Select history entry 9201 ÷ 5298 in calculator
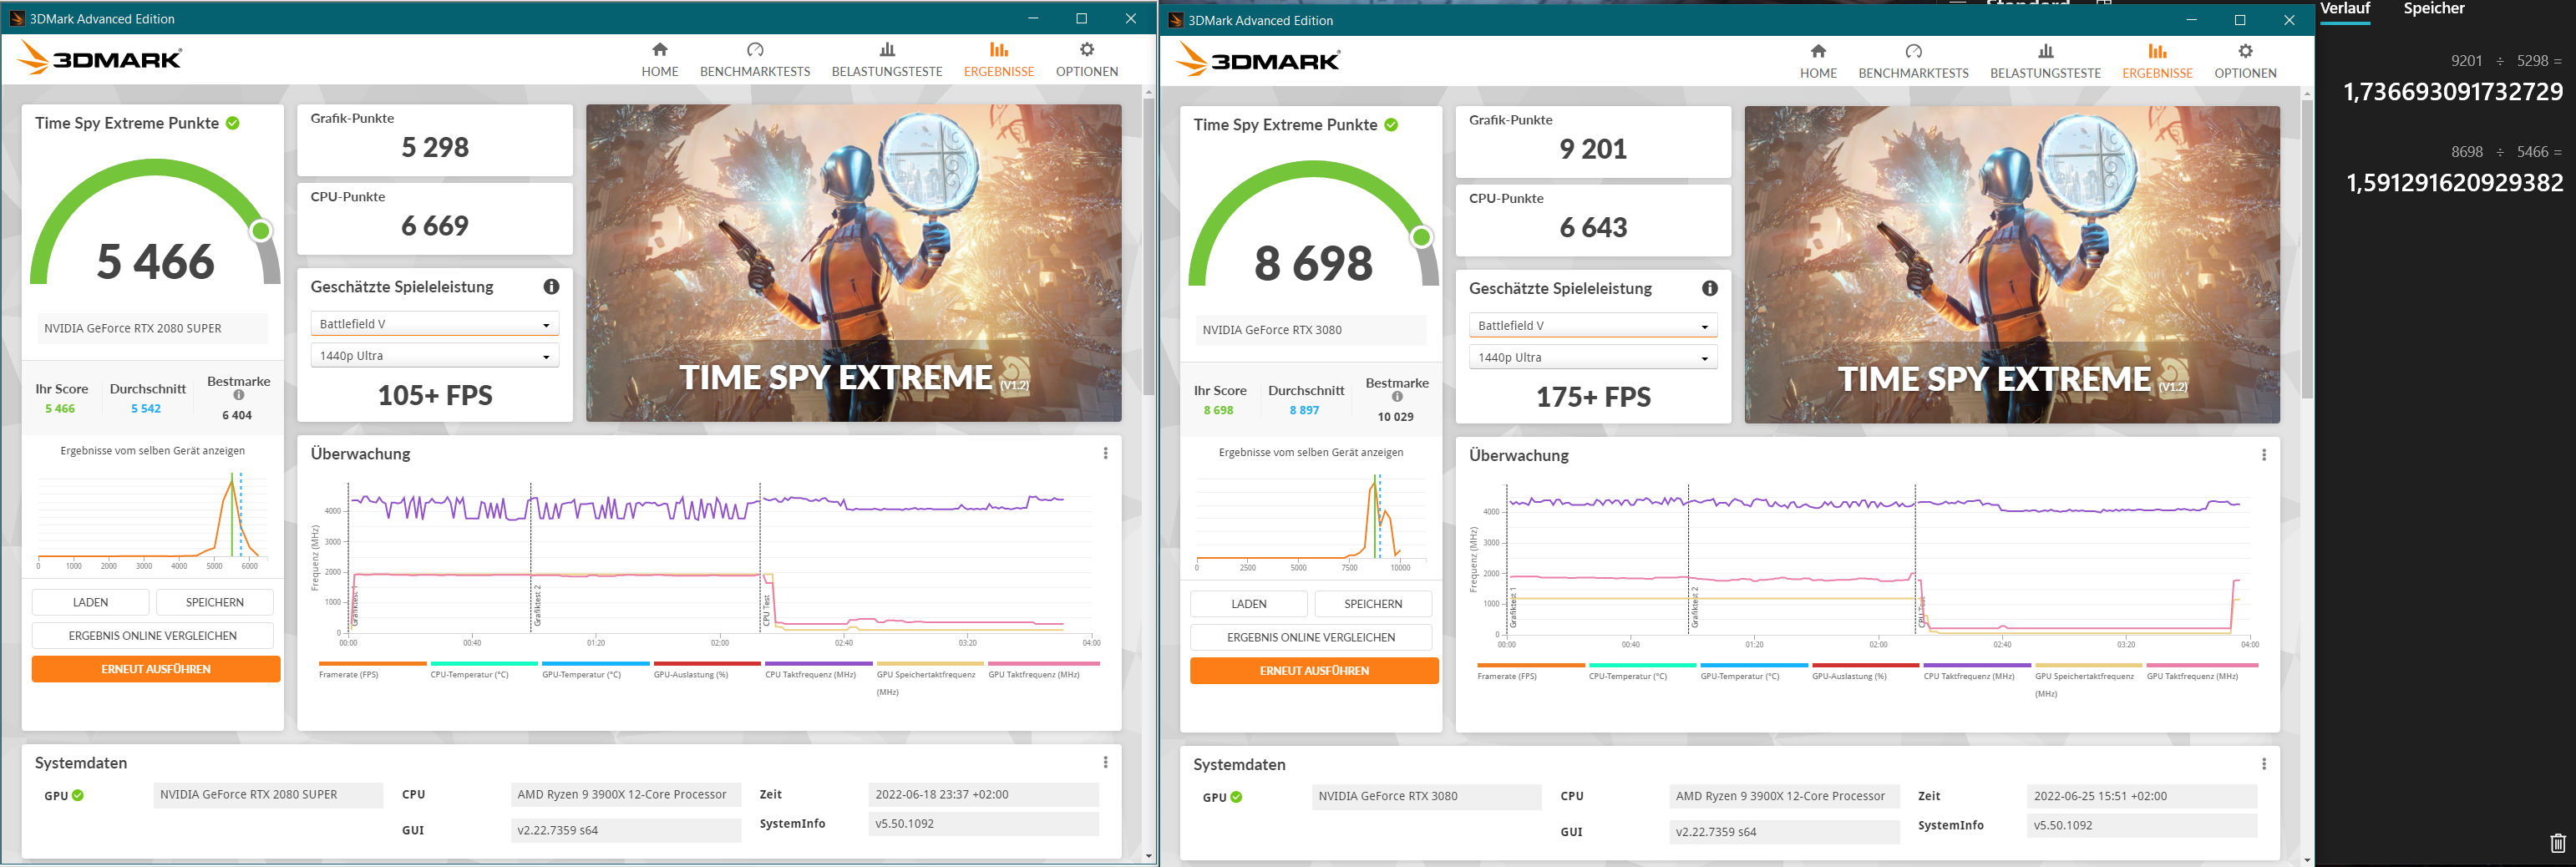The width and height of the screenshot is (2576, 867). [2452, 78]
